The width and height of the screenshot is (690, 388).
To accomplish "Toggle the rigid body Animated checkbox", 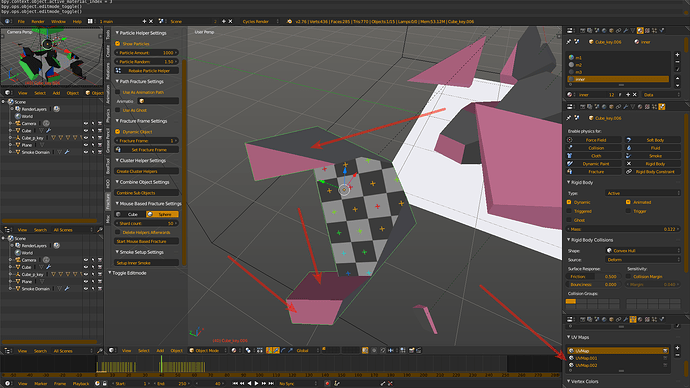I will pos(628,202).
